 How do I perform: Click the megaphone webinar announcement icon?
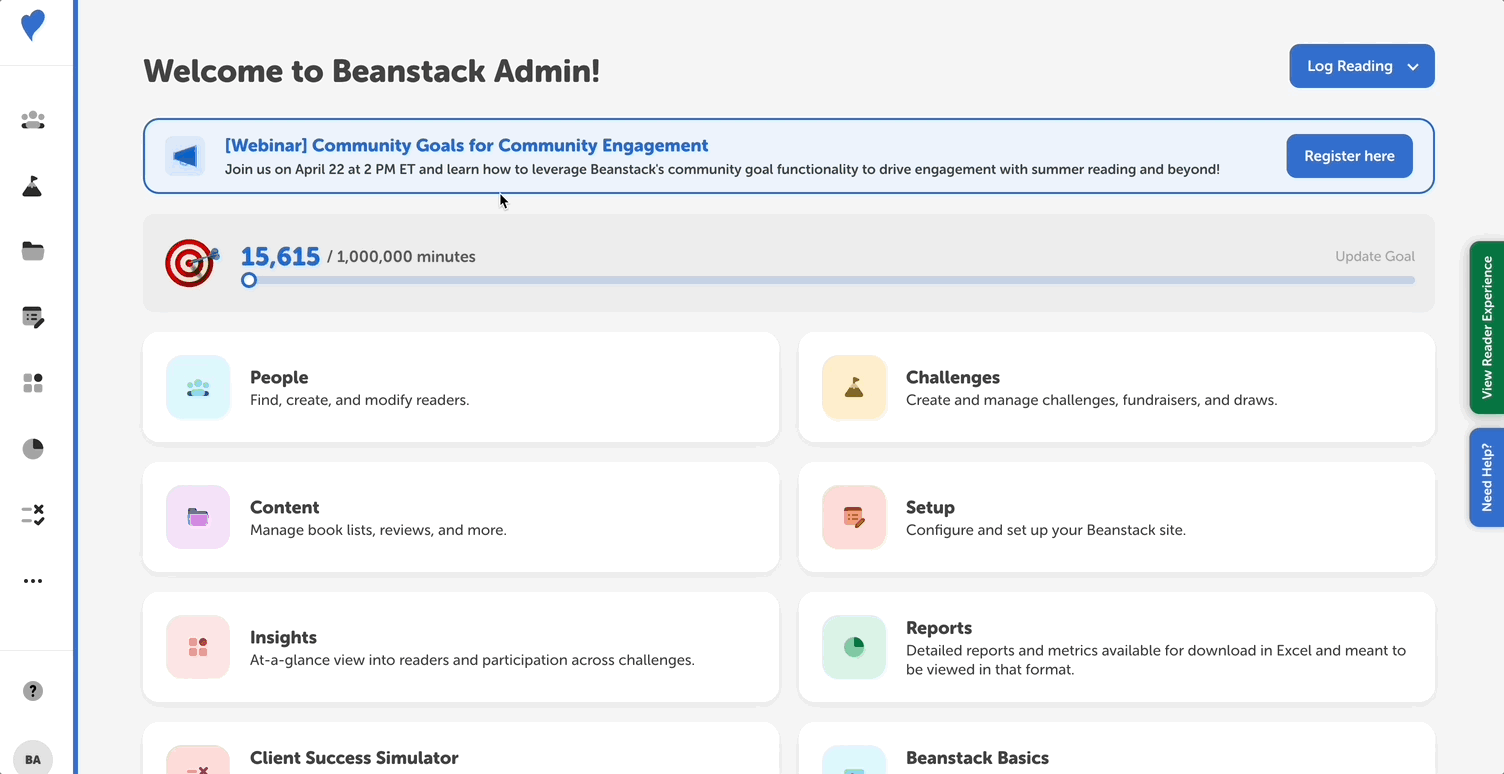click(185, 156)
